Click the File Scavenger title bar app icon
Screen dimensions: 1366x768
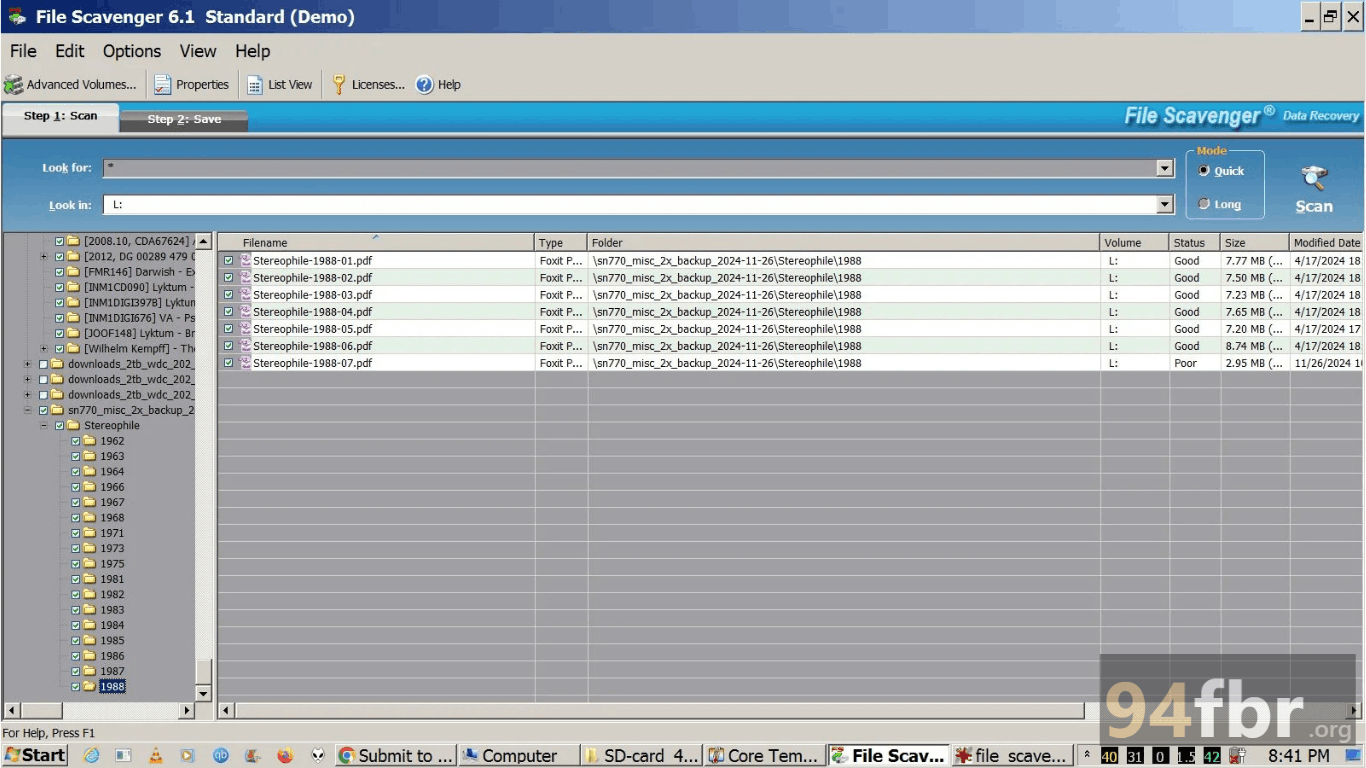coord(17,17)
